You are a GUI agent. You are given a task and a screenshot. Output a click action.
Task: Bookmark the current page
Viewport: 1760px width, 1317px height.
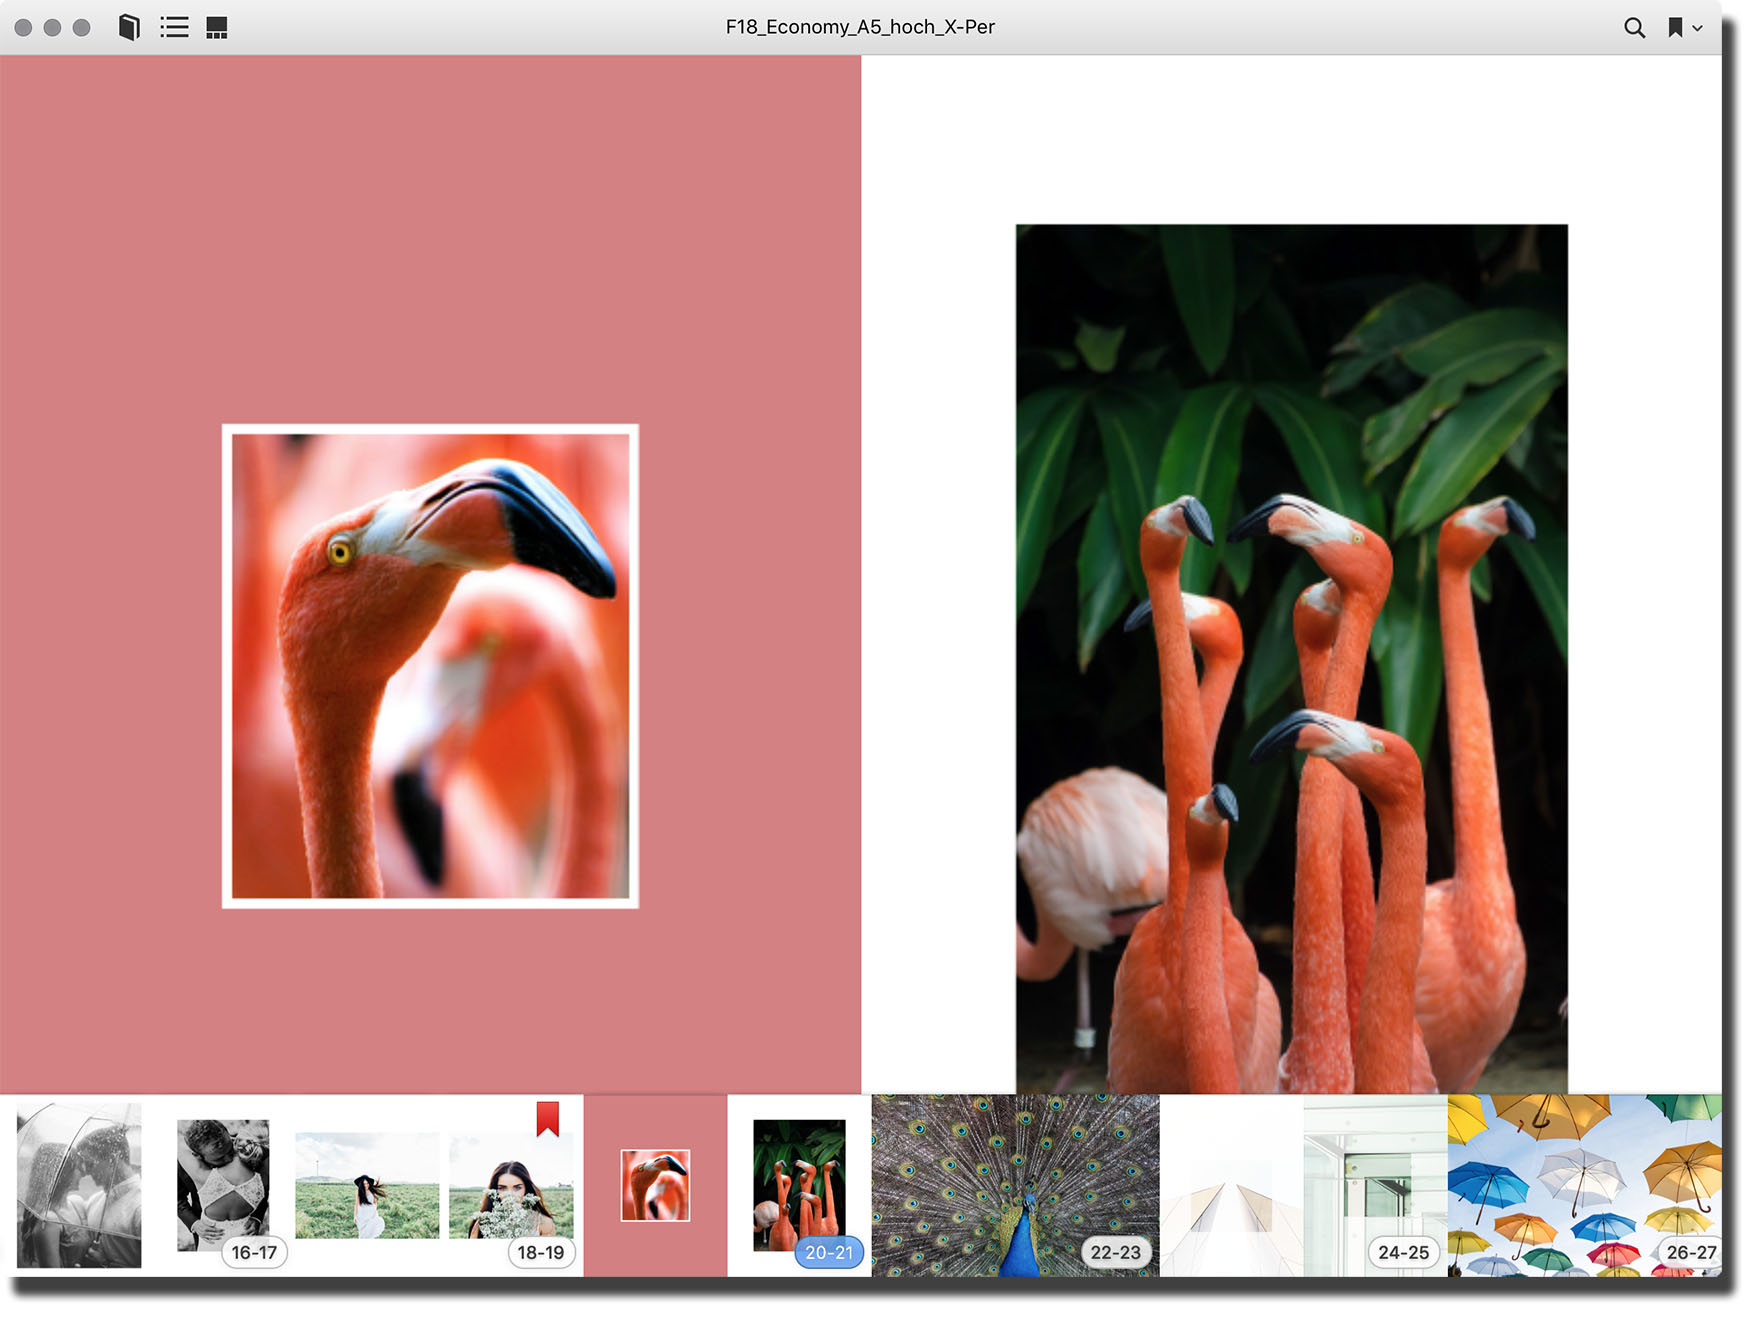[x=1674, y=27]
